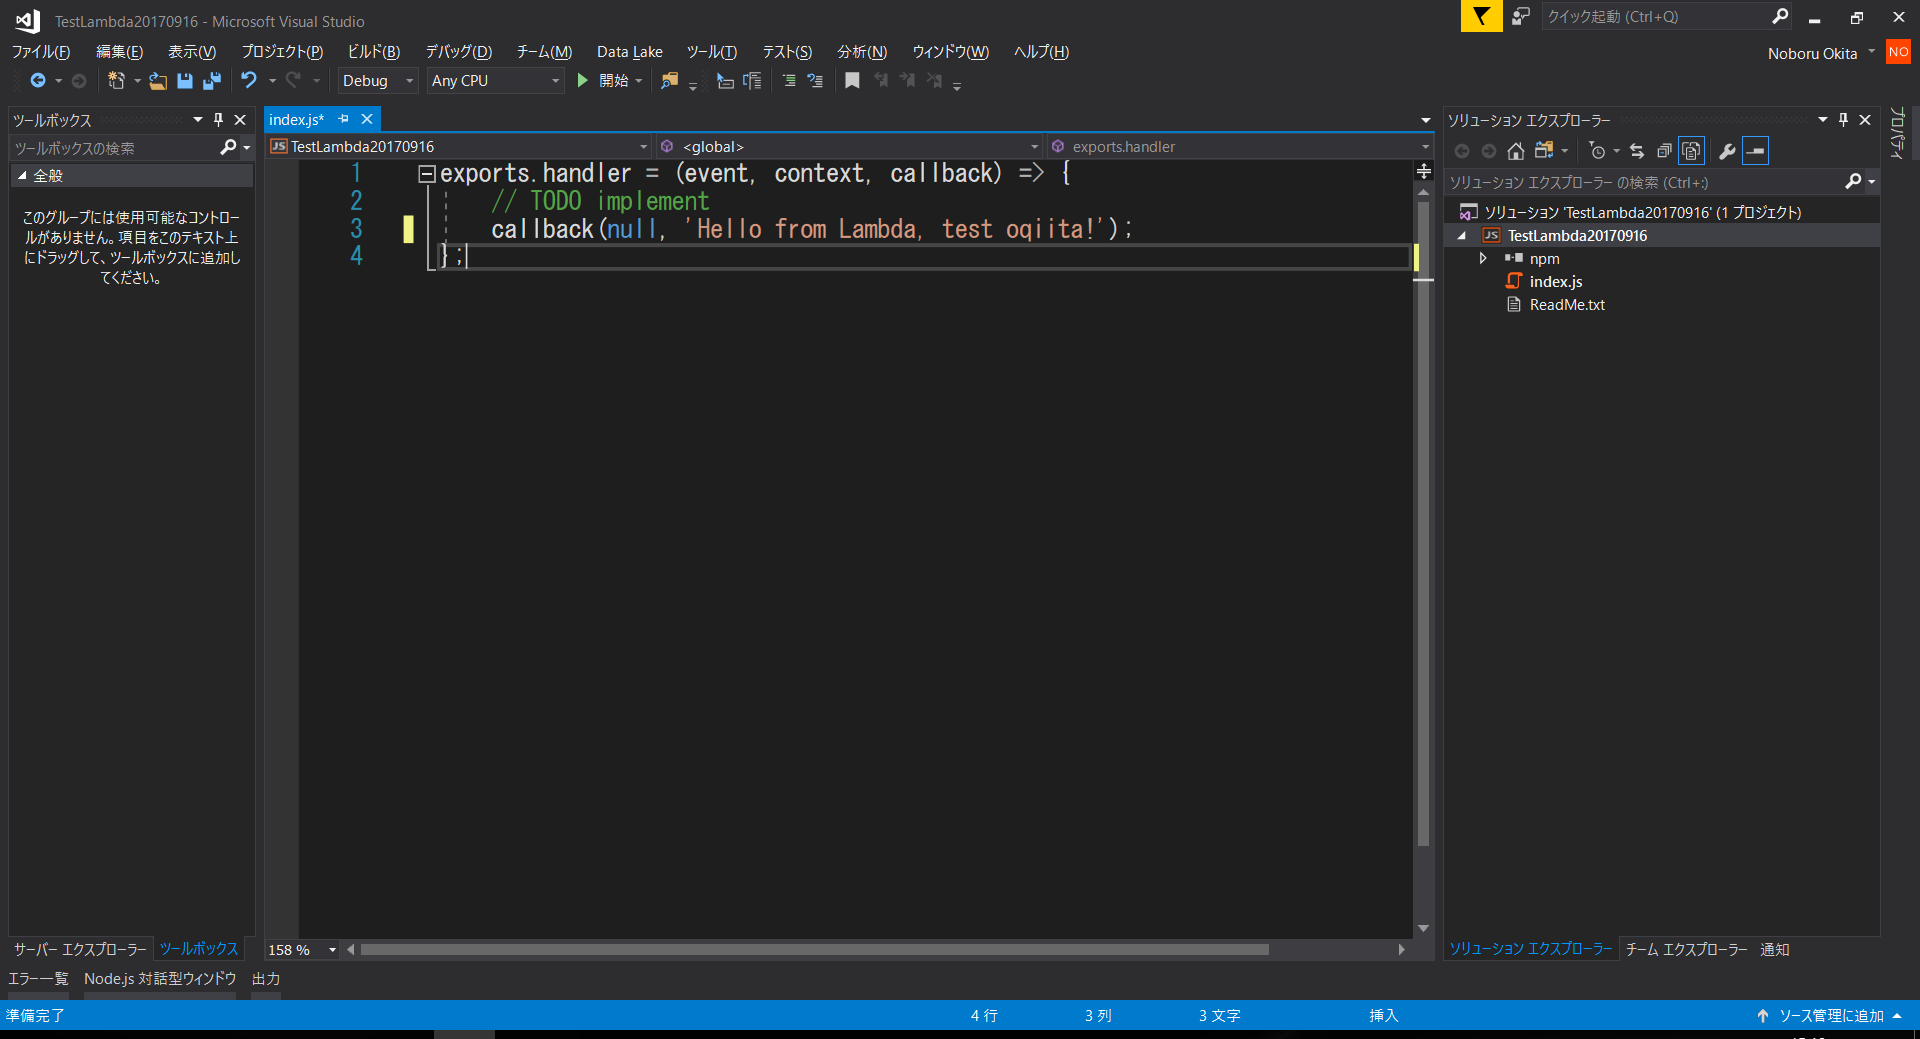
Task: Click the editor vertical scrollbar thumb
Action: [x=1424, y=524]
